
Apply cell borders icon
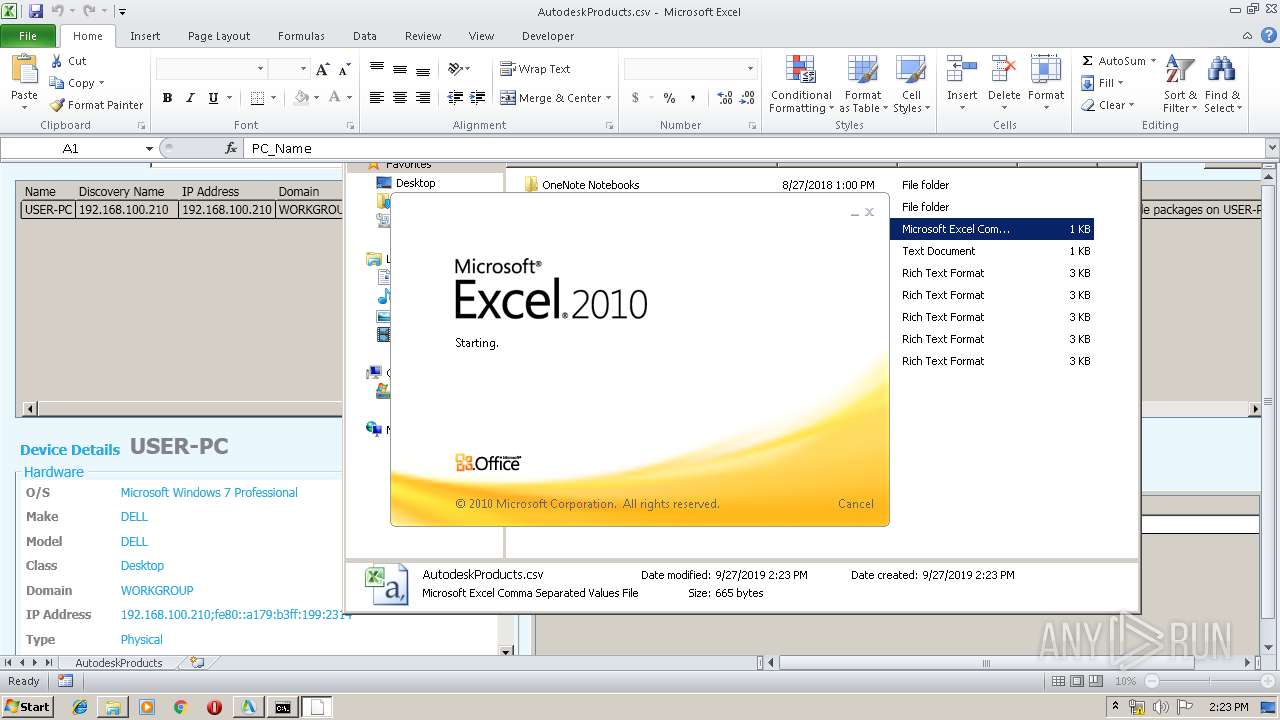click(x=257, y=98)
